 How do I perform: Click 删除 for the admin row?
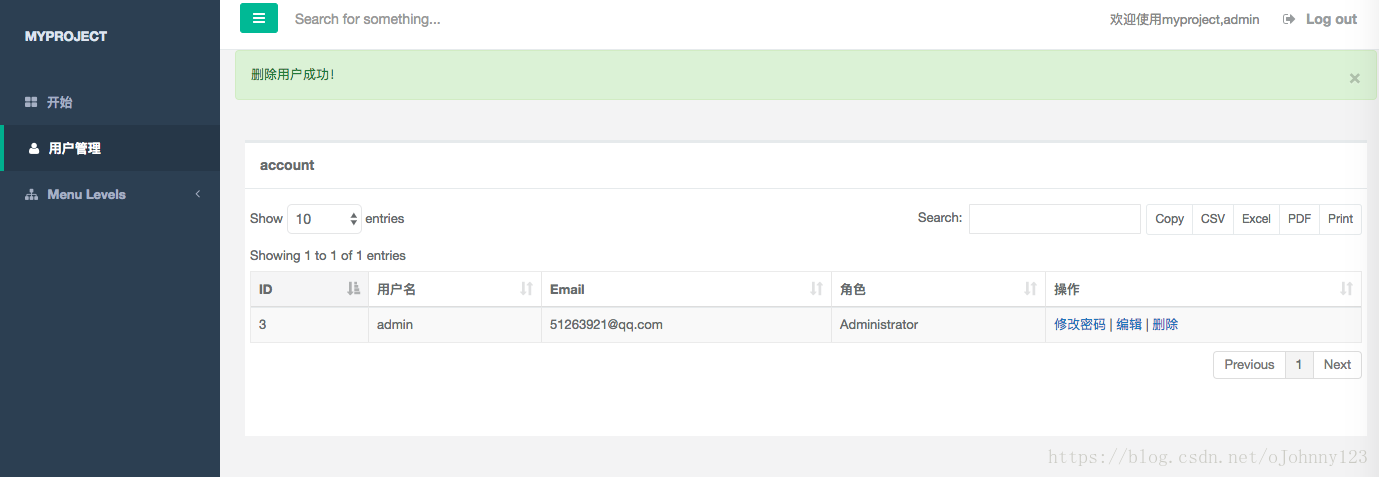1165,324
